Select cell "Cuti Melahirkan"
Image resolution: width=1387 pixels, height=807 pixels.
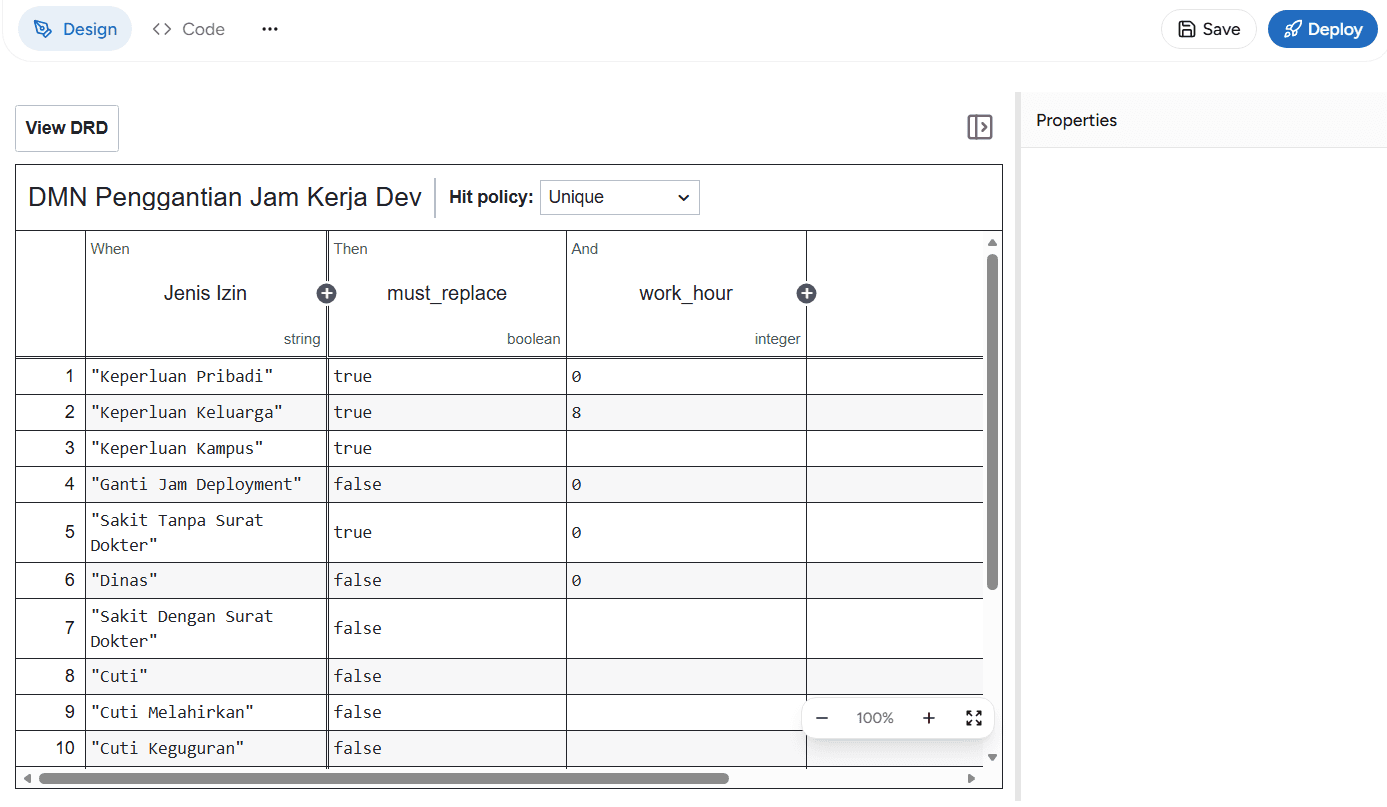(206, 713)
